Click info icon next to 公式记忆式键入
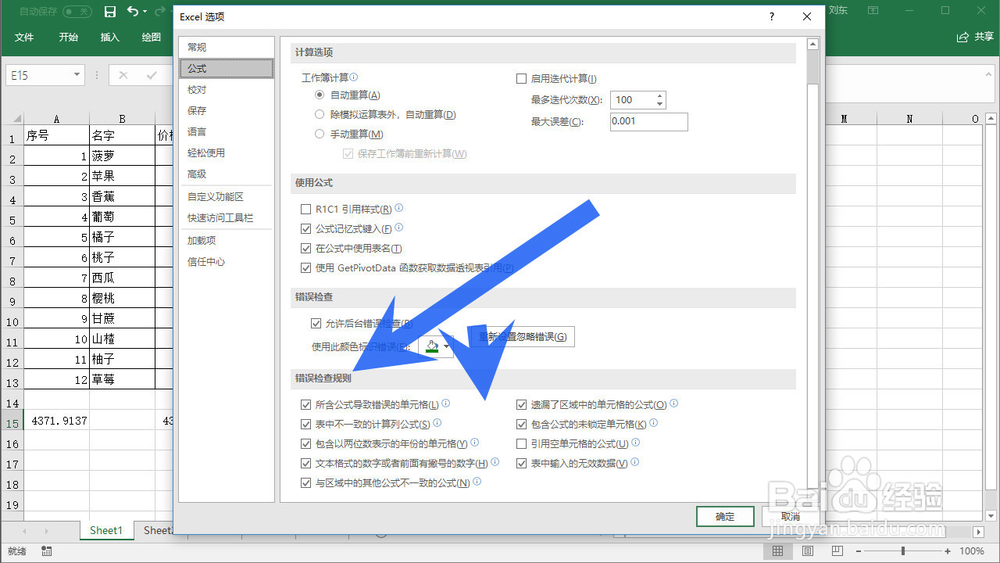Viewport: 1000px width, 563px height. pyautogui.click(x=399, y=228)
